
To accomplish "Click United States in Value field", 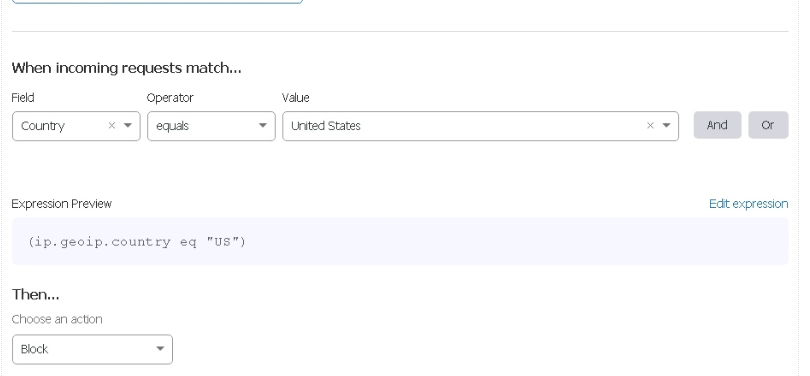I will [325, 126].
